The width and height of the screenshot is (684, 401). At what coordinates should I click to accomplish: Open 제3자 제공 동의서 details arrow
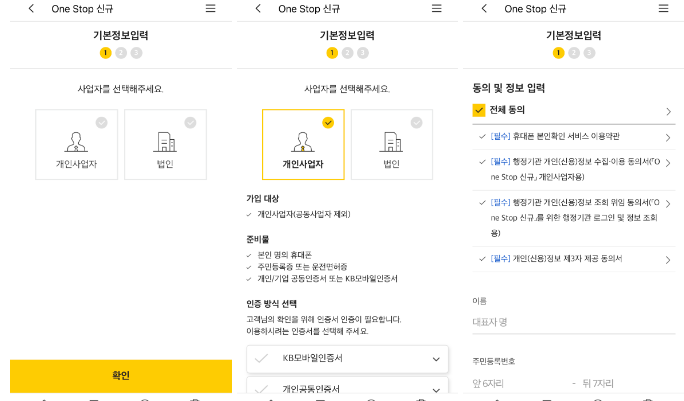point(668,260)
